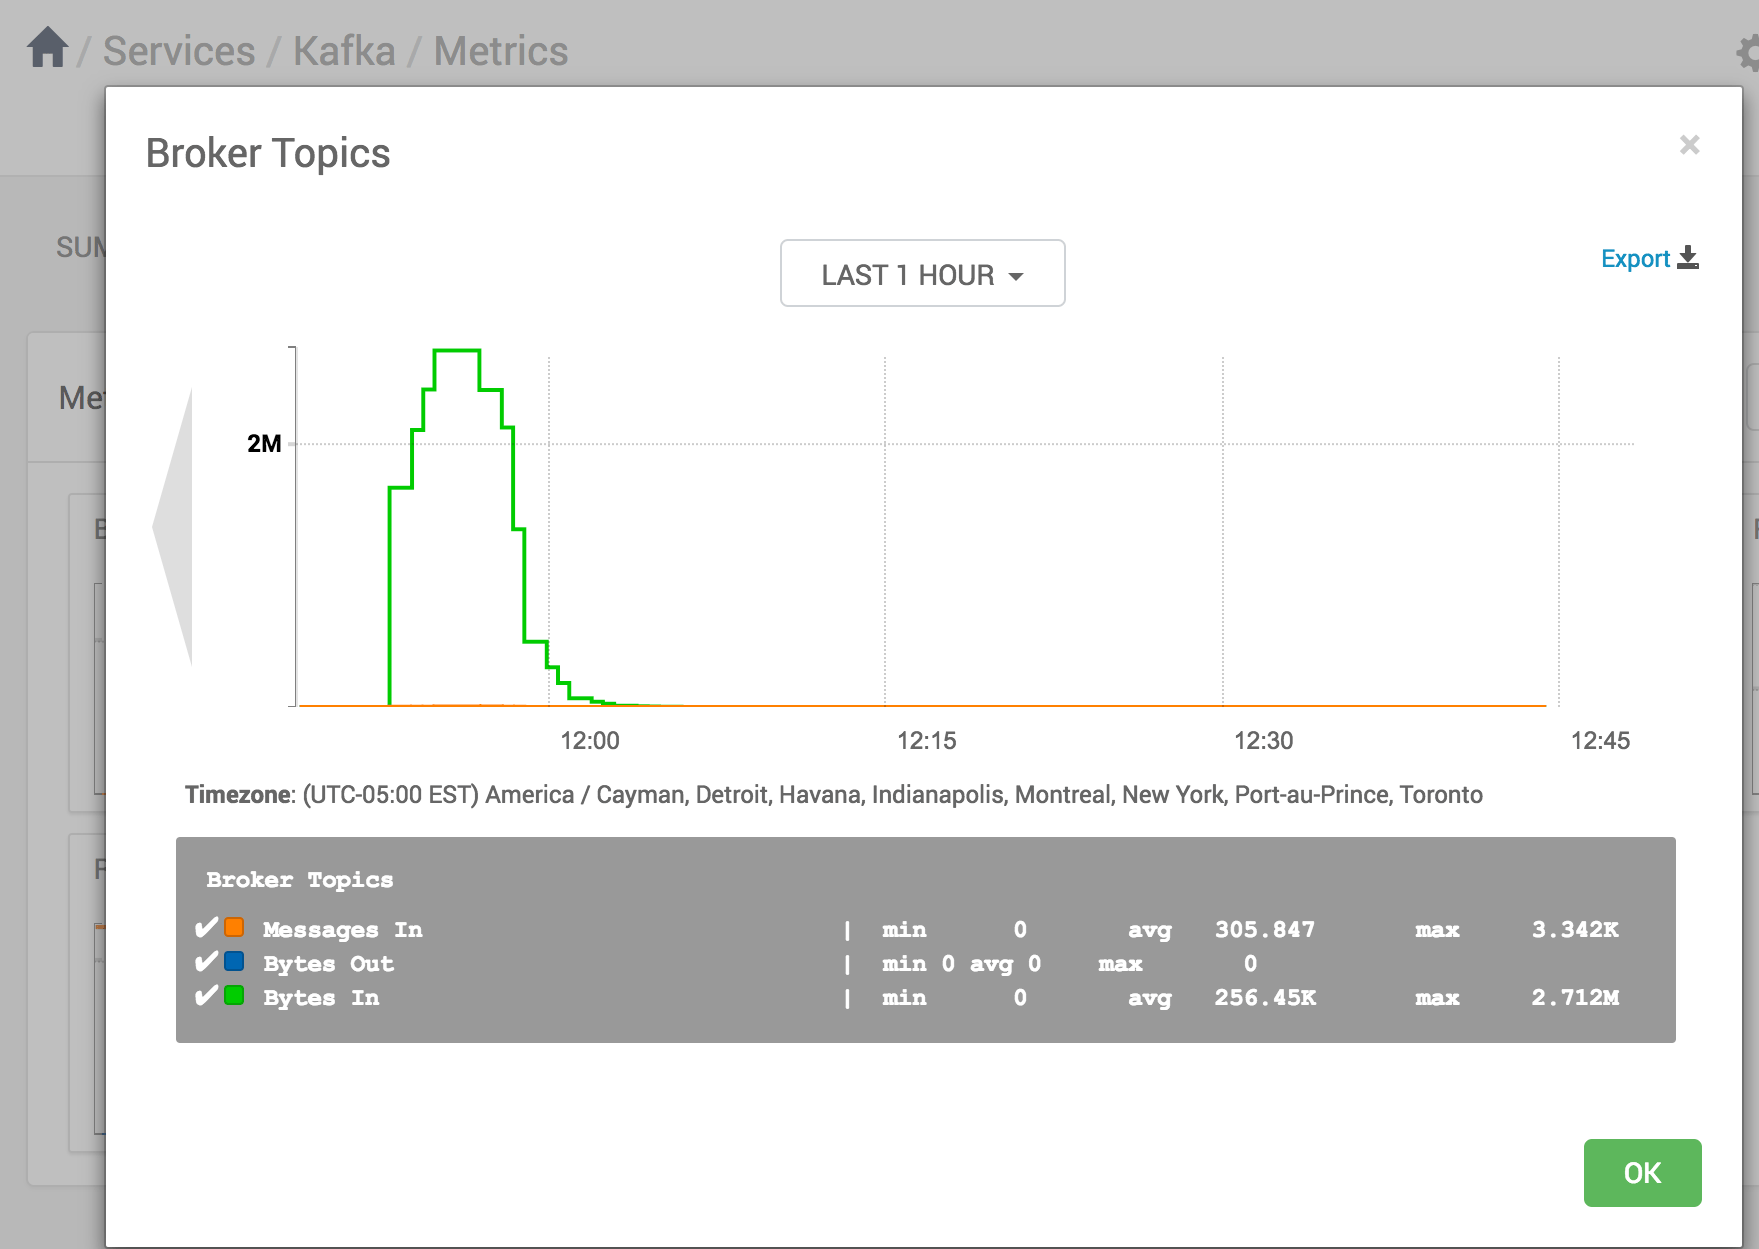Click the blue Bytes Out color swatch
The height and width of the screenshot is (1249, 1759).
coord(234,961)
